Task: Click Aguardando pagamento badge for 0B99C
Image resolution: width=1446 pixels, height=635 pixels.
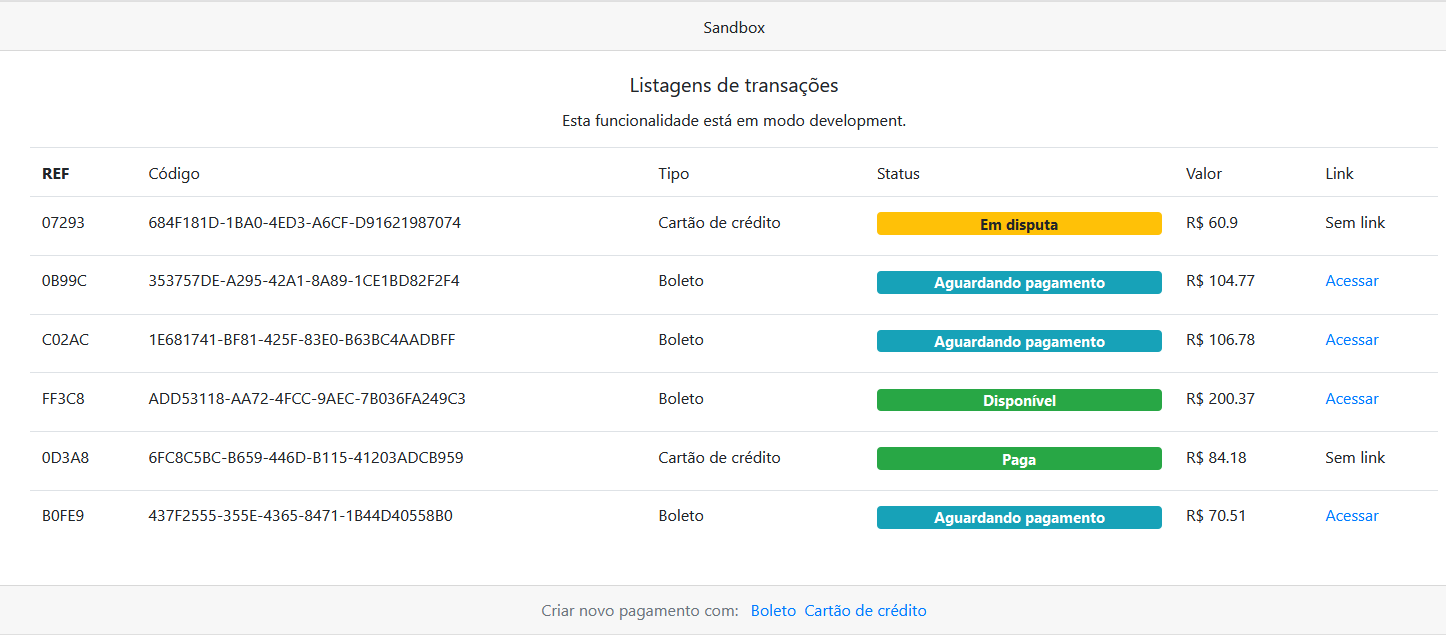Action: pos(1019,283)
